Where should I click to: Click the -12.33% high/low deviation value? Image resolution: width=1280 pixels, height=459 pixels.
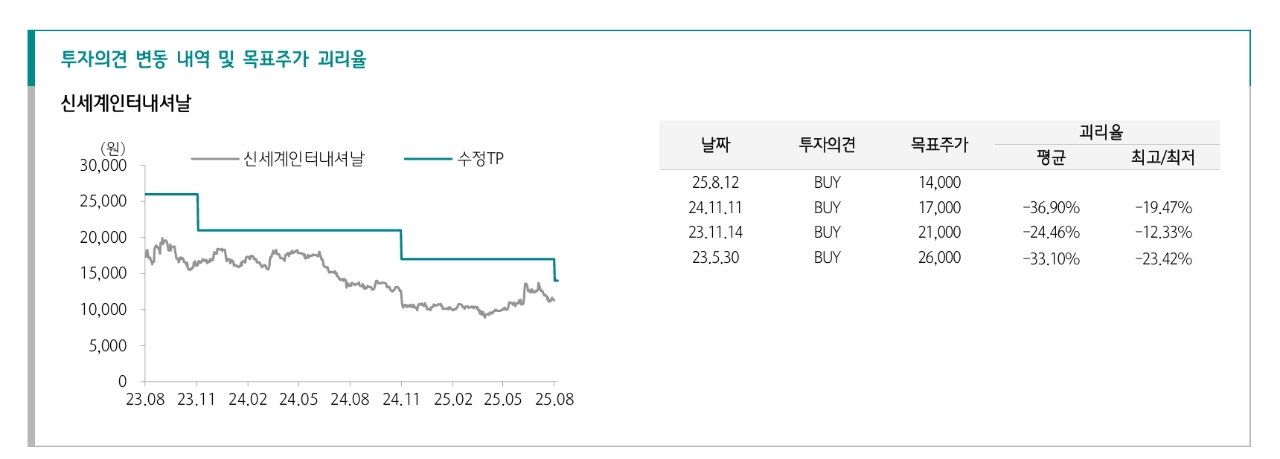(1163, 233)
